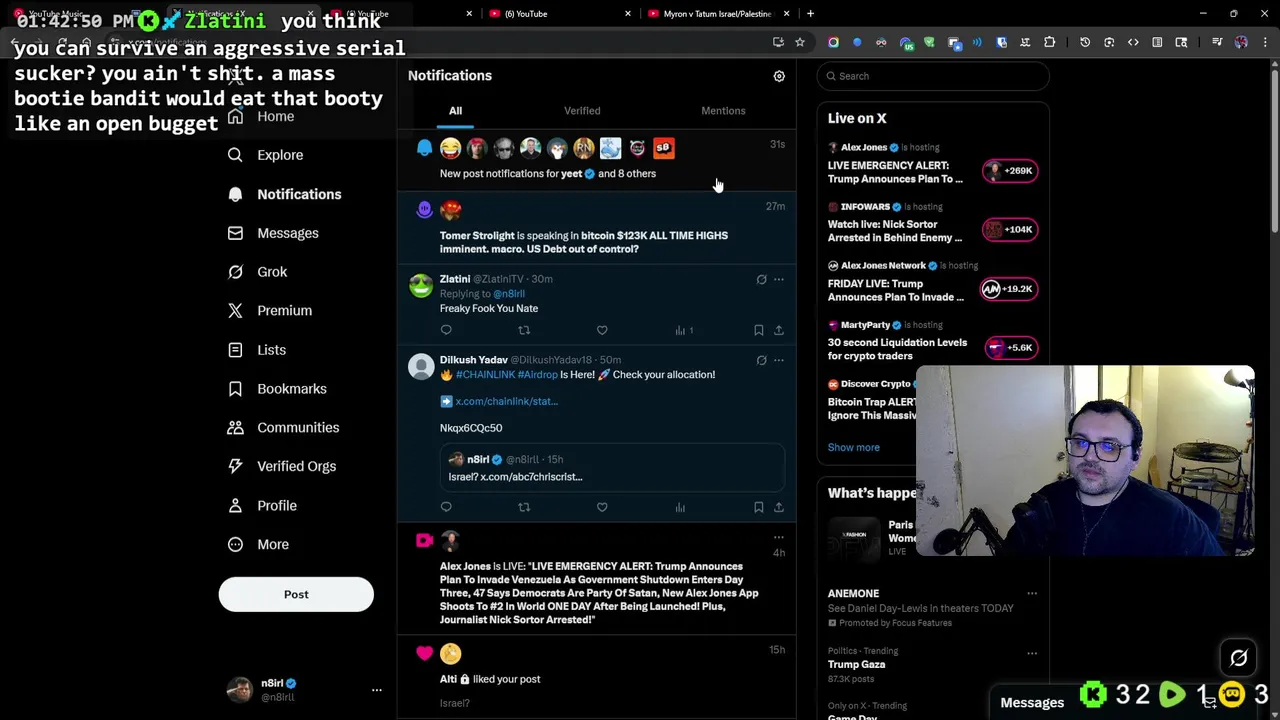
Task: Open options for Trump Gaza trend
Action: 1032,653
